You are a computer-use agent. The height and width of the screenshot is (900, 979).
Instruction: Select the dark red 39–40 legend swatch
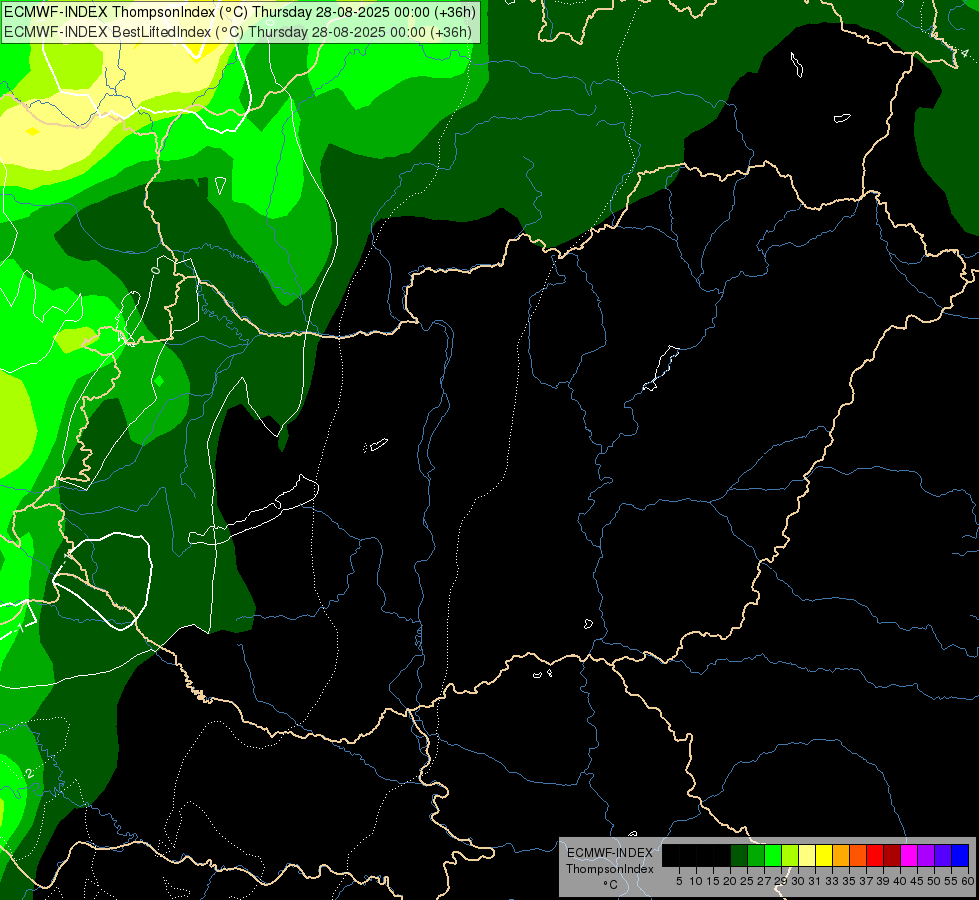coord(892,856)
